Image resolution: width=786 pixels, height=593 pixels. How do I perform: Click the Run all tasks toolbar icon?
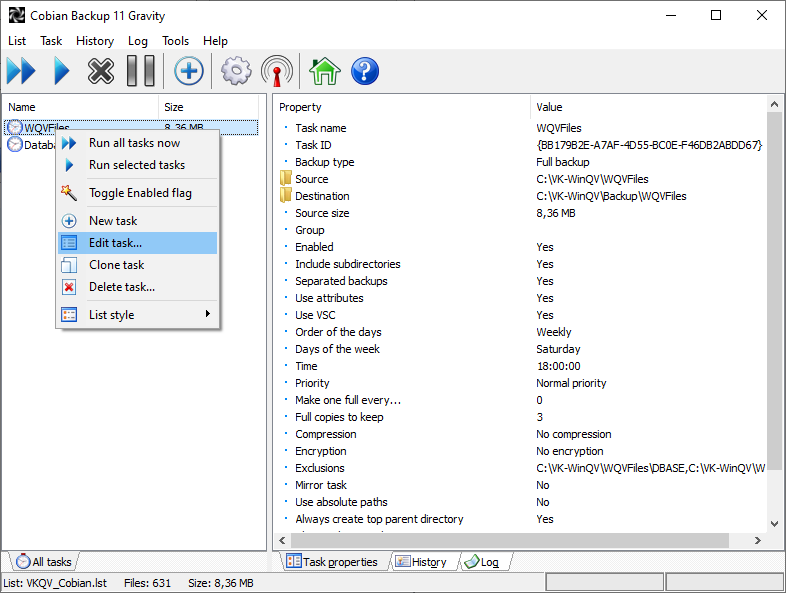point(21,71)
